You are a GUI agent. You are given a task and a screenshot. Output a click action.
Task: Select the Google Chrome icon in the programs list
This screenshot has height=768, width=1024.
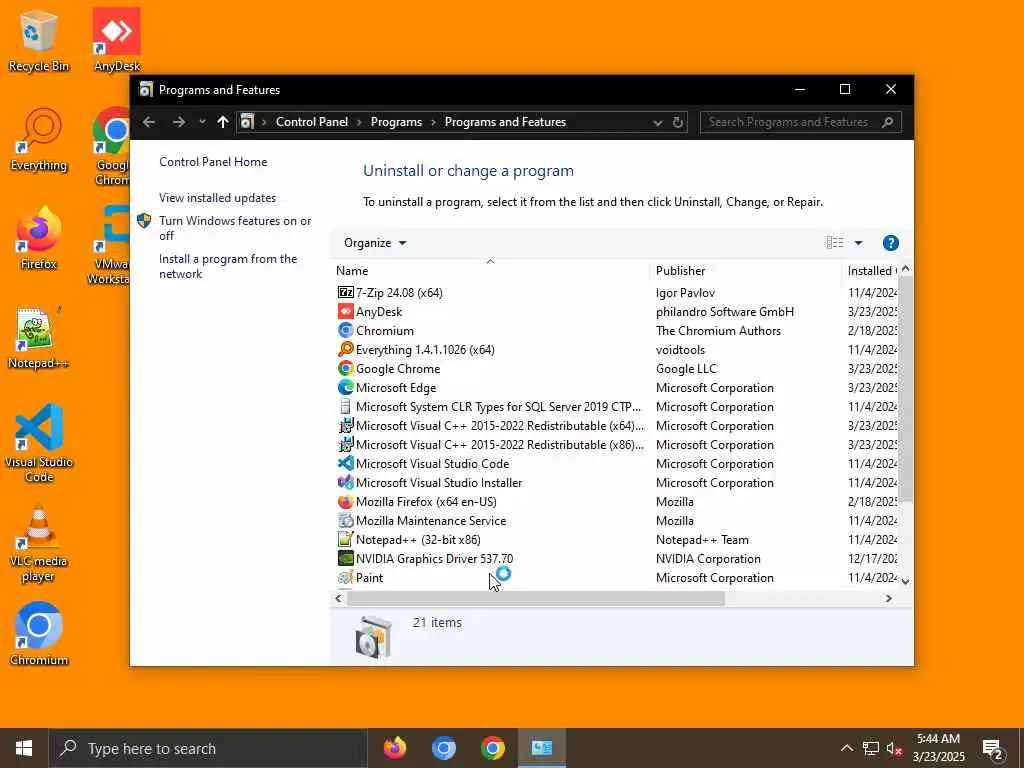click(345, 368)
